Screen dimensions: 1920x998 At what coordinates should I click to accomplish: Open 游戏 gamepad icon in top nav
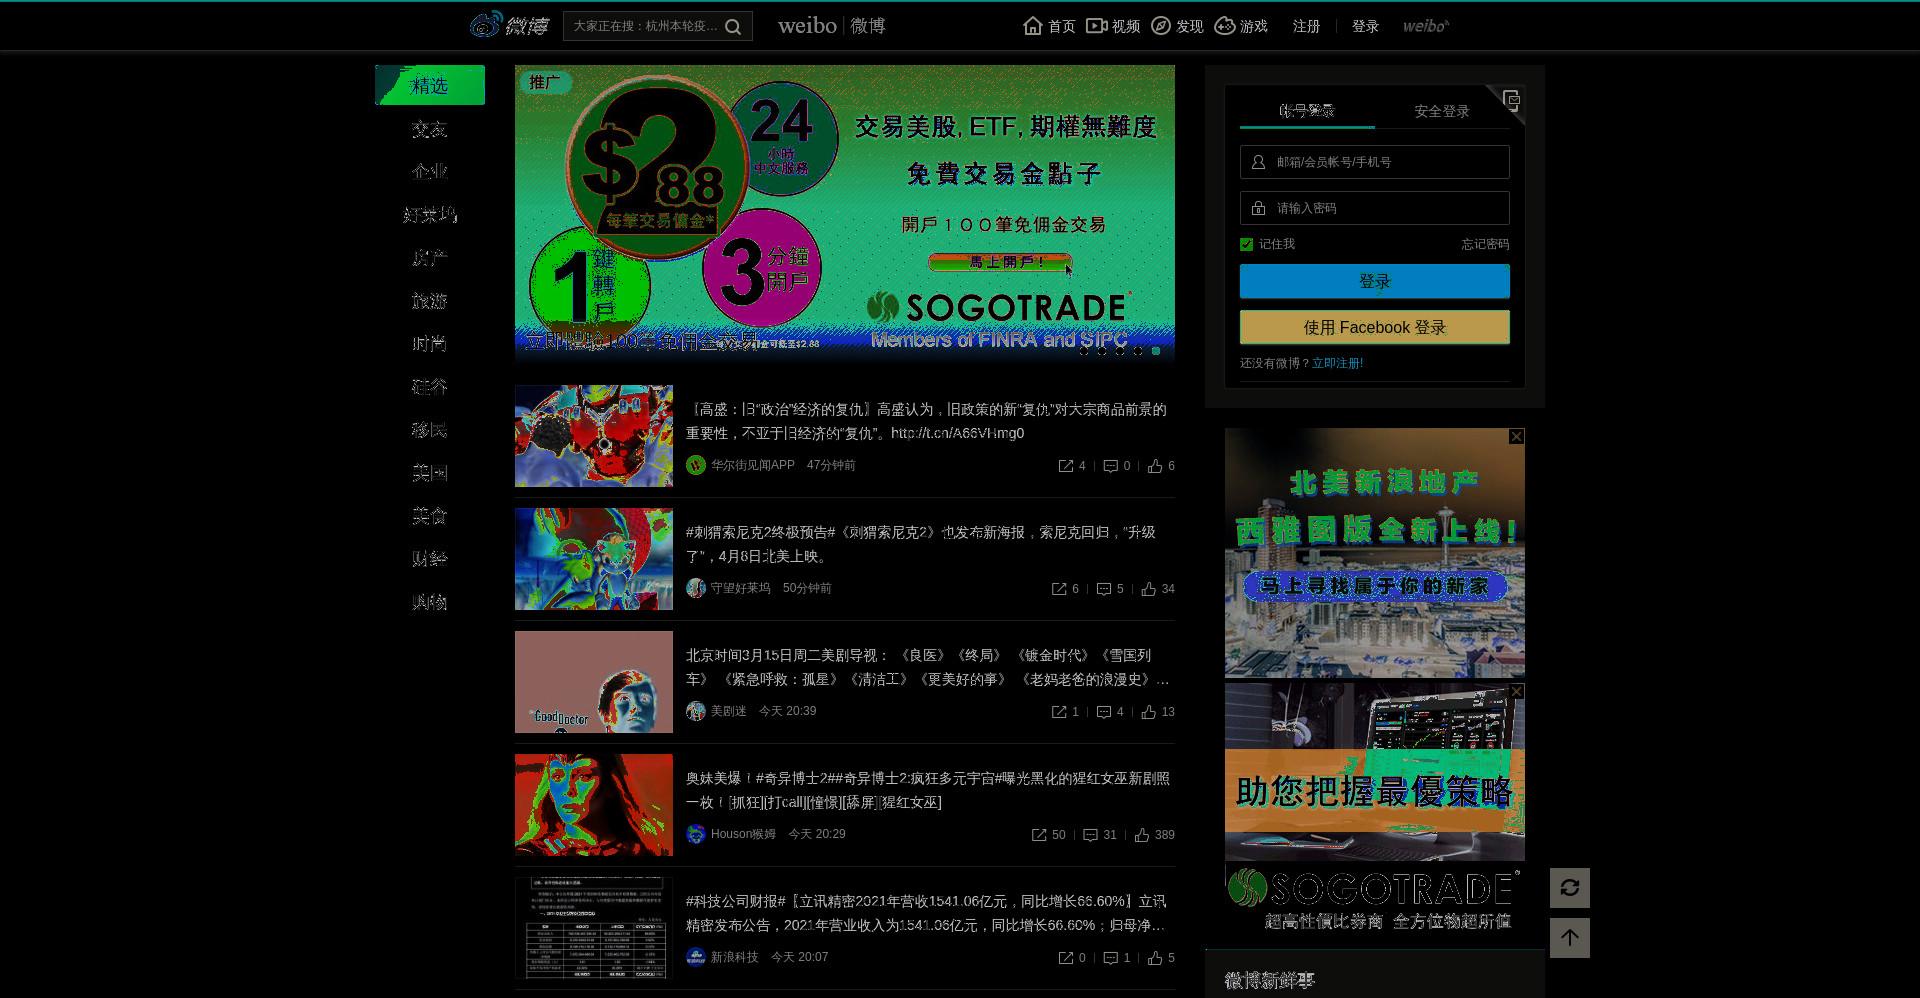(x=1225, y=26)
